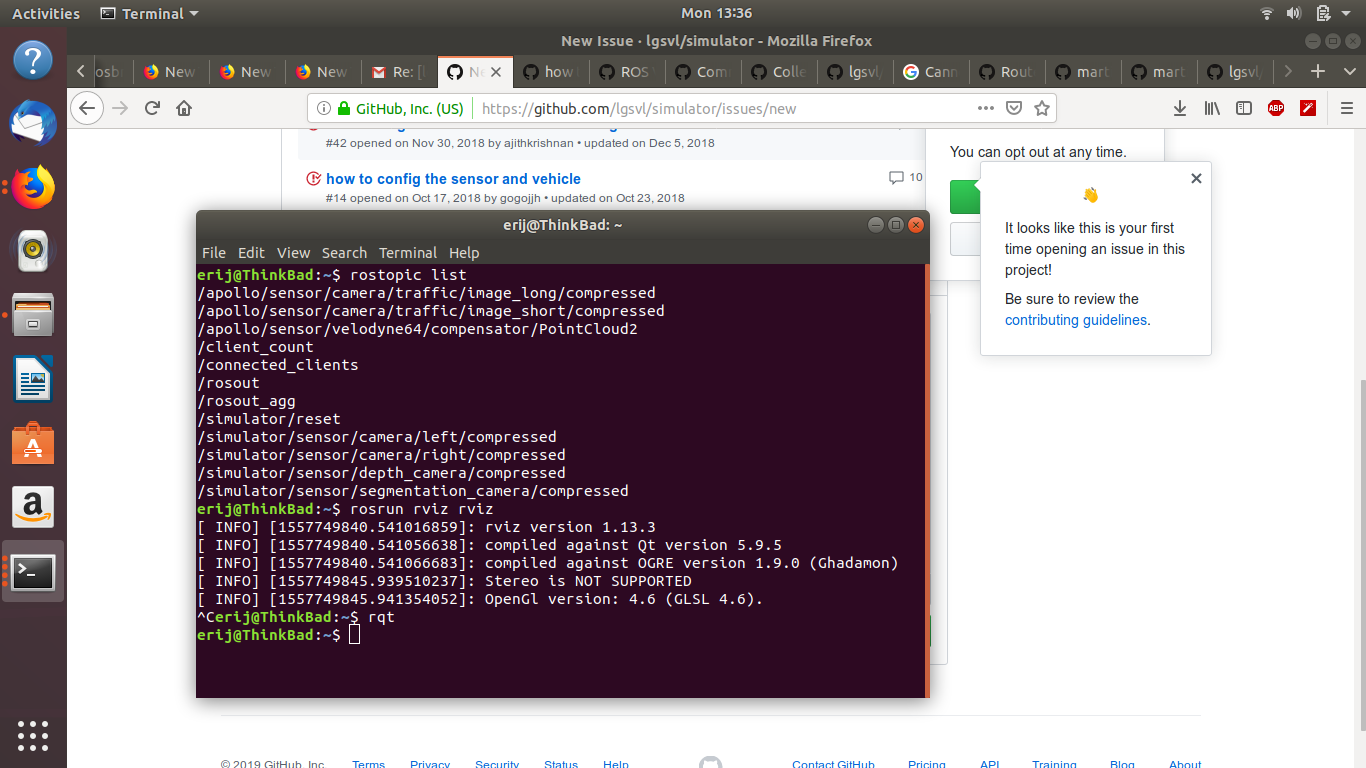Viewport: 1366px width, 768px height.
Task: Open the Firefox Library
Action: click(1212, 108)
